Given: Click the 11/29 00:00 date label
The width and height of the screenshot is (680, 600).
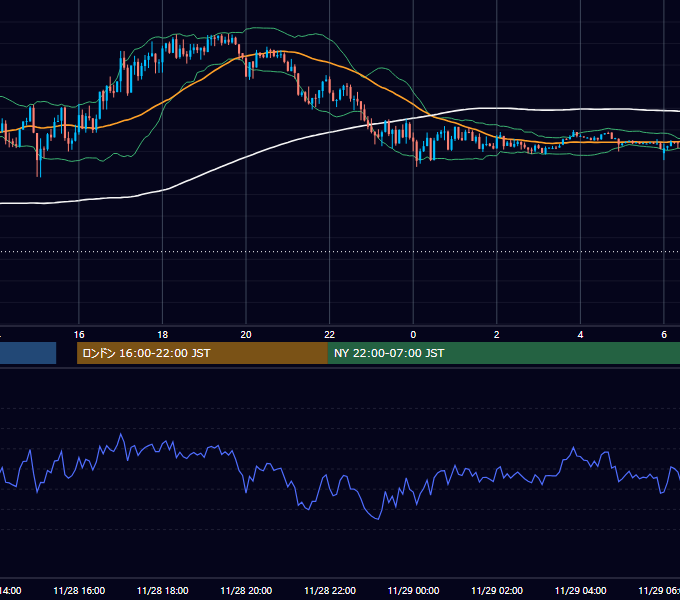Looking at the screenshot, I should [x=413, y=591].
